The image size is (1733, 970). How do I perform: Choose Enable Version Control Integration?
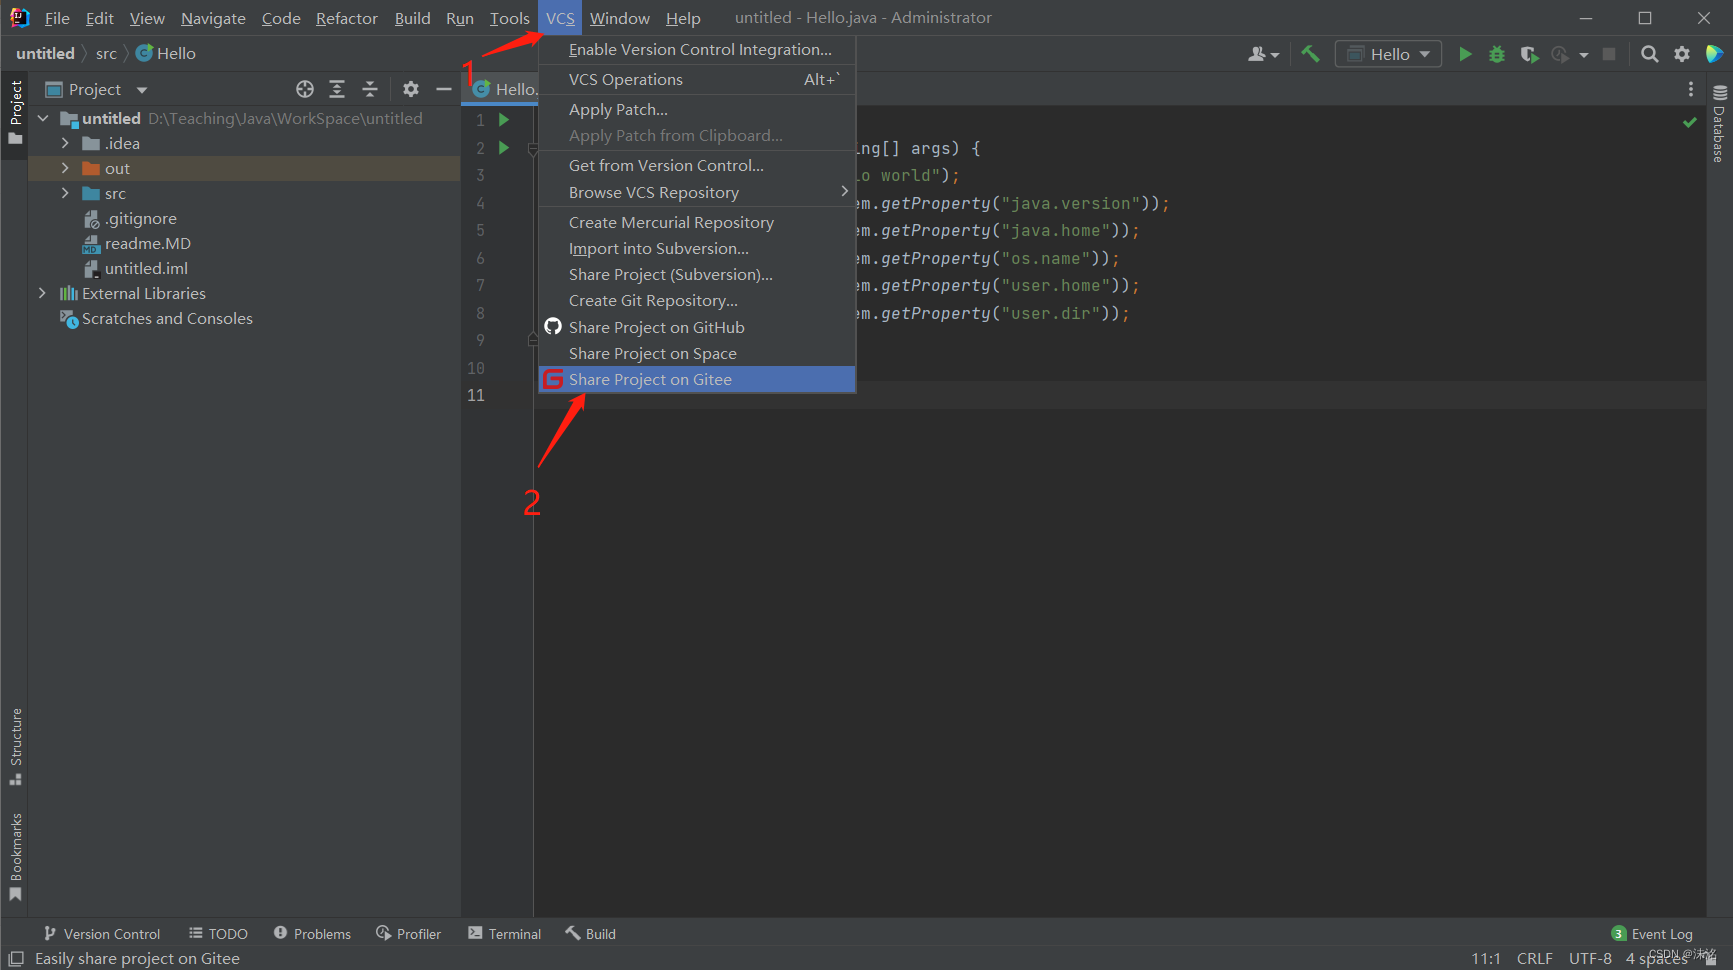click(697, 49)
